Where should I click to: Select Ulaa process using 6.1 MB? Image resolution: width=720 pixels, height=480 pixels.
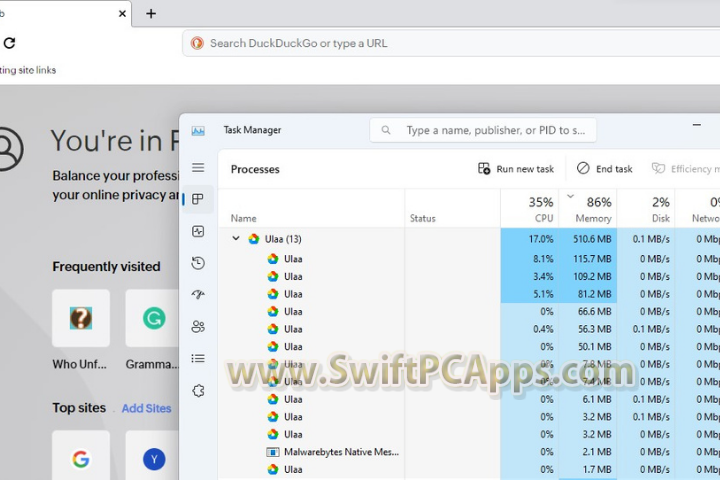click(469, 400)
